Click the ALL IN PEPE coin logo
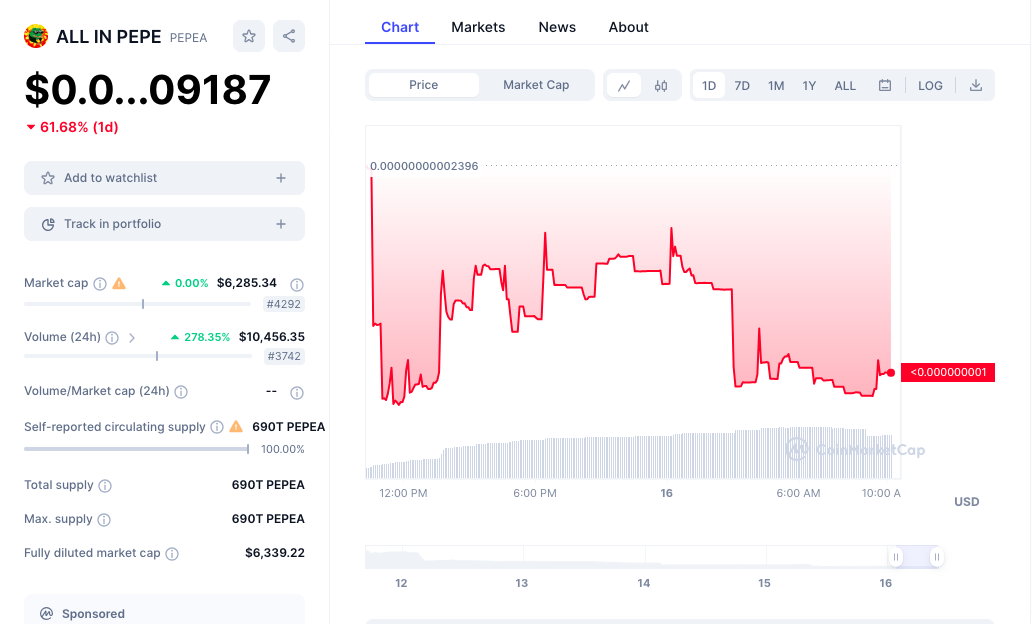Image resolution: width=1032 pixels, height=624 pixels. point(36,36)
